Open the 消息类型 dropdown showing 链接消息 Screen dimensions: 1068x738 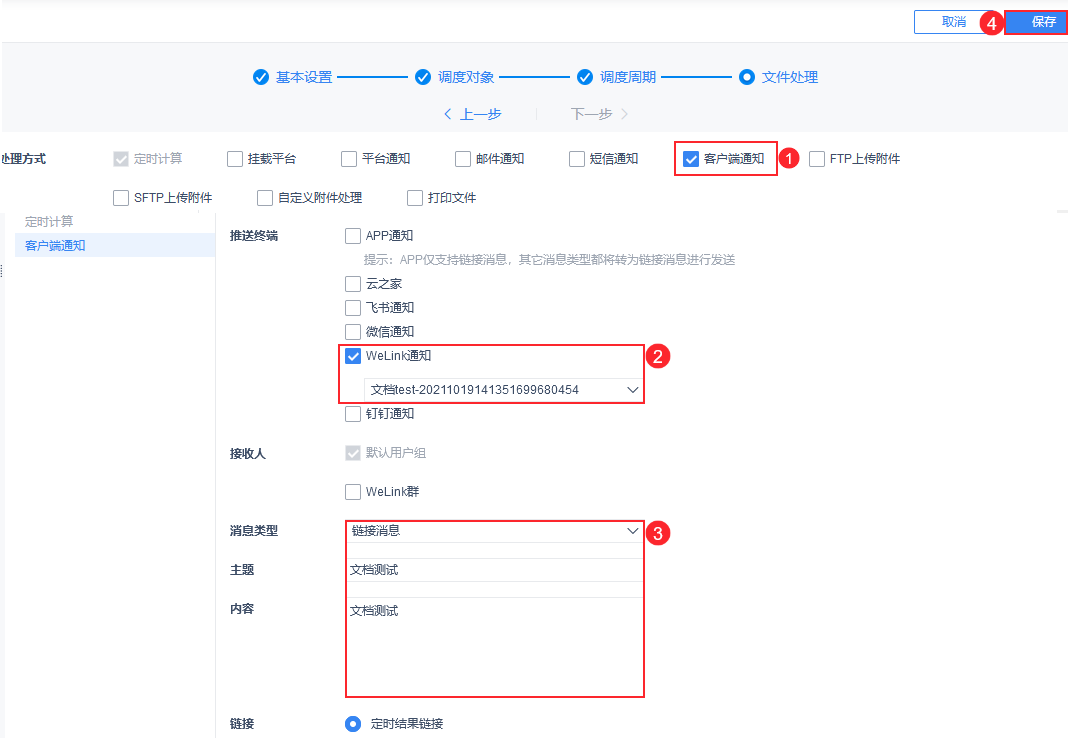pyautogui.click(x=494, y=531)
